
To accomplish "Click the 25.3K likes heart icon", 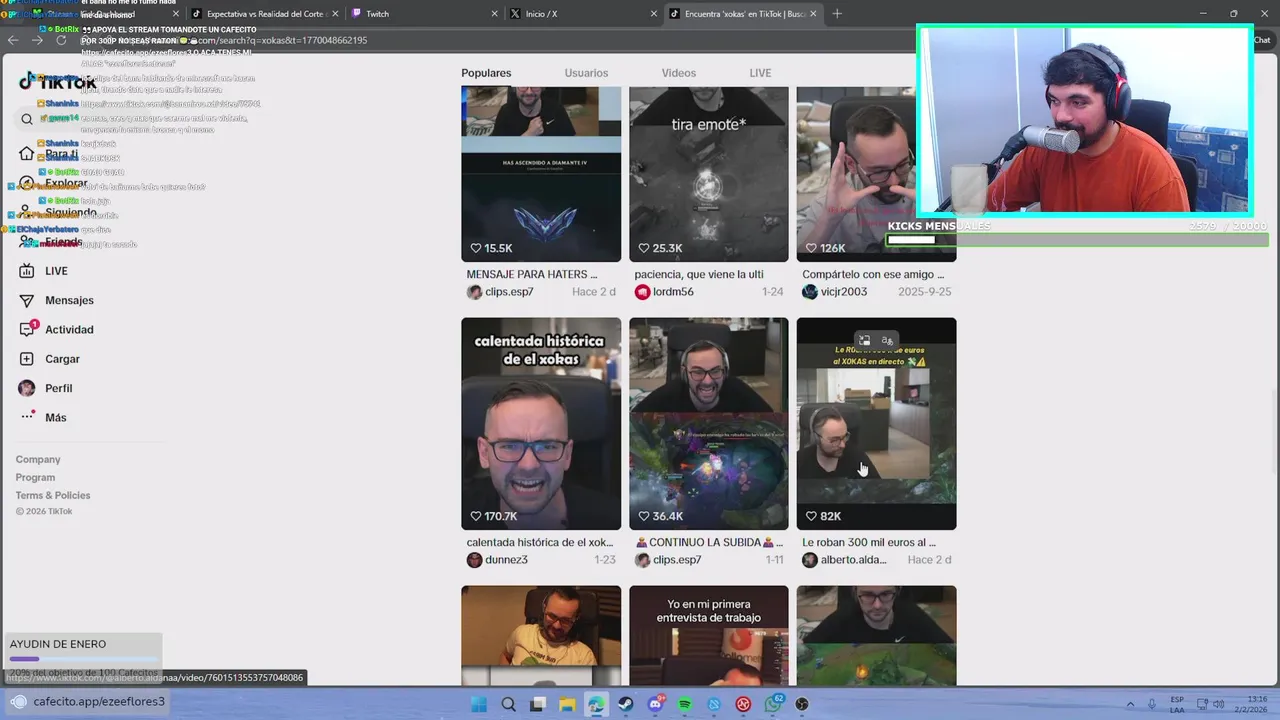I will coord(644,249).
